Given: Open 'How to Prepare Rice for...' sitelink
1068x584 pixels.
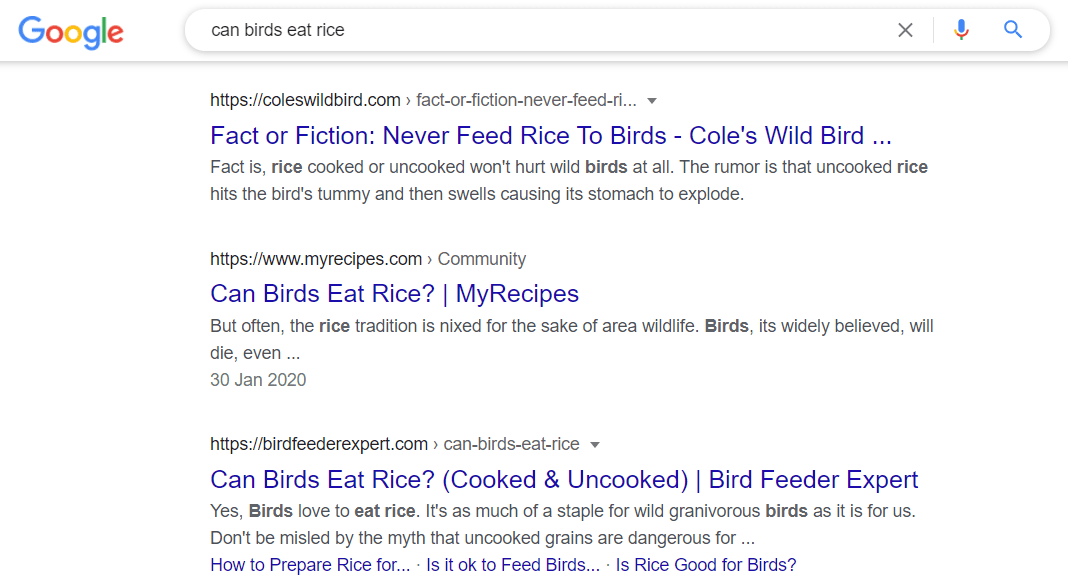Looking at the screenshot, I should click(310, 565).
